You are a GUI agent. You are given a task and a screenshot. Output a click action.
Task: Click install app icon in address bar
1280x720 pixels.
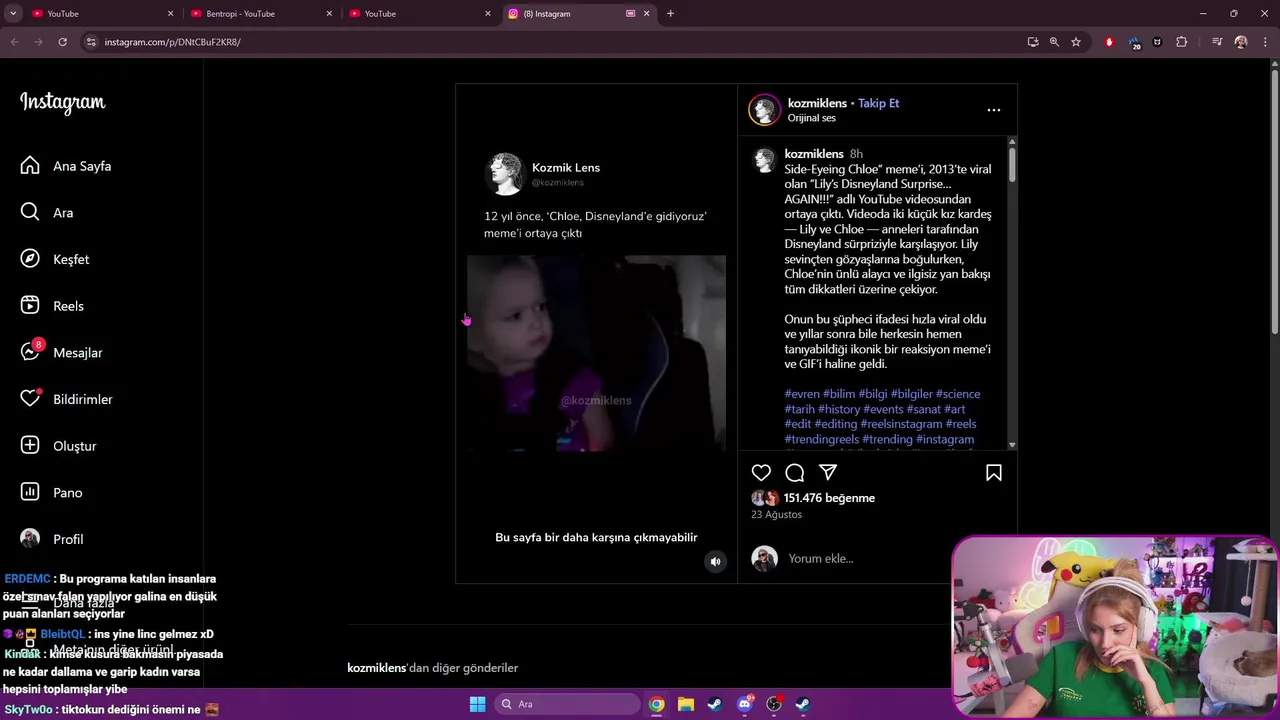(x=1033, y=42)
